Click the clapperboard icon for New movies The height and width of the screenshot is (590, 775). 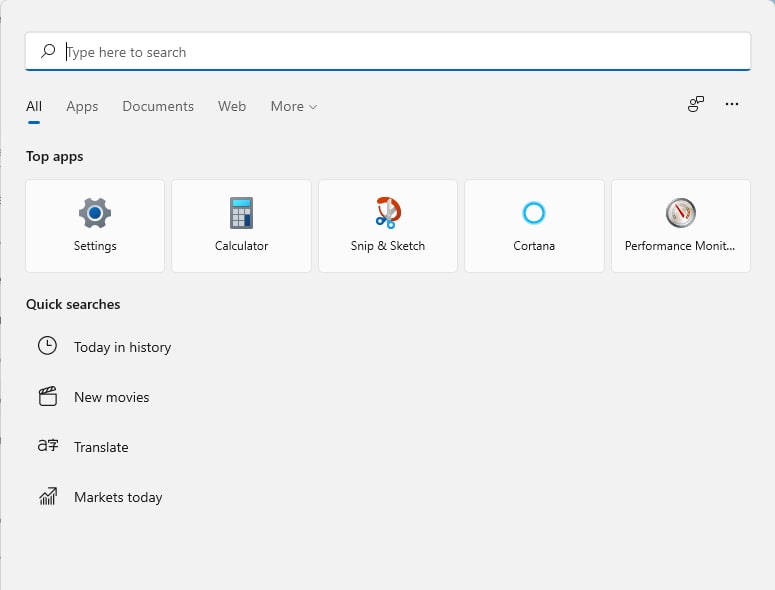[x=48, y=396]
